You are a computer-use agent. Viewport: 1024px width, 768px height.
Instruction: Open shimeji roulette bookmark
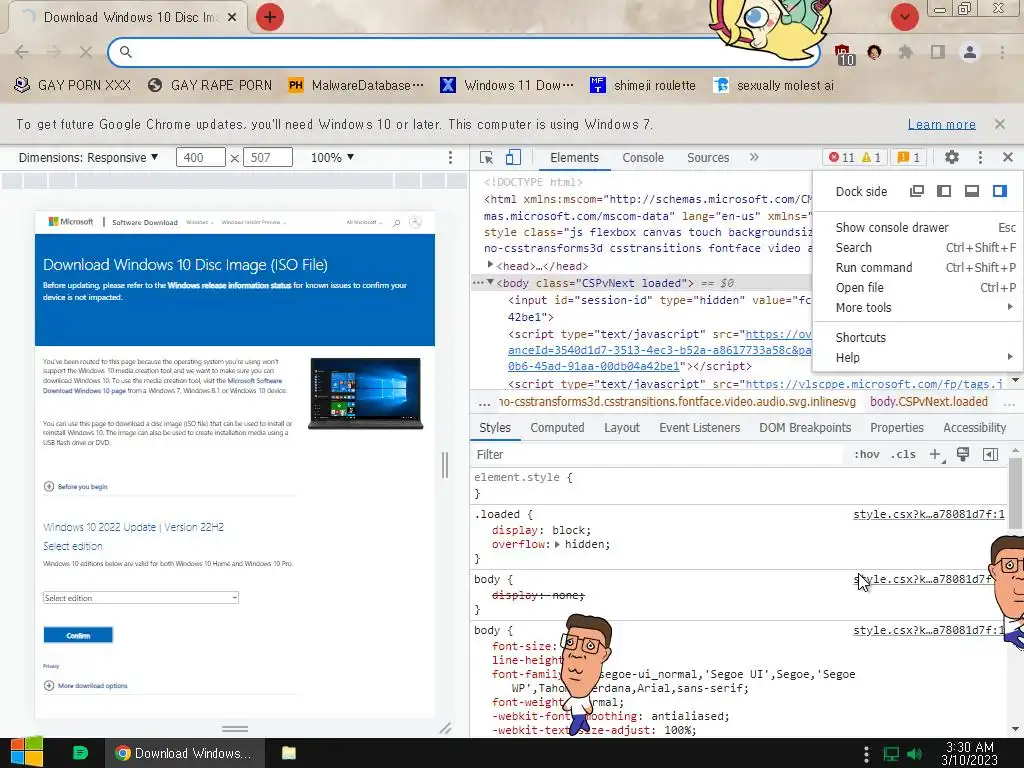[643, 86]
